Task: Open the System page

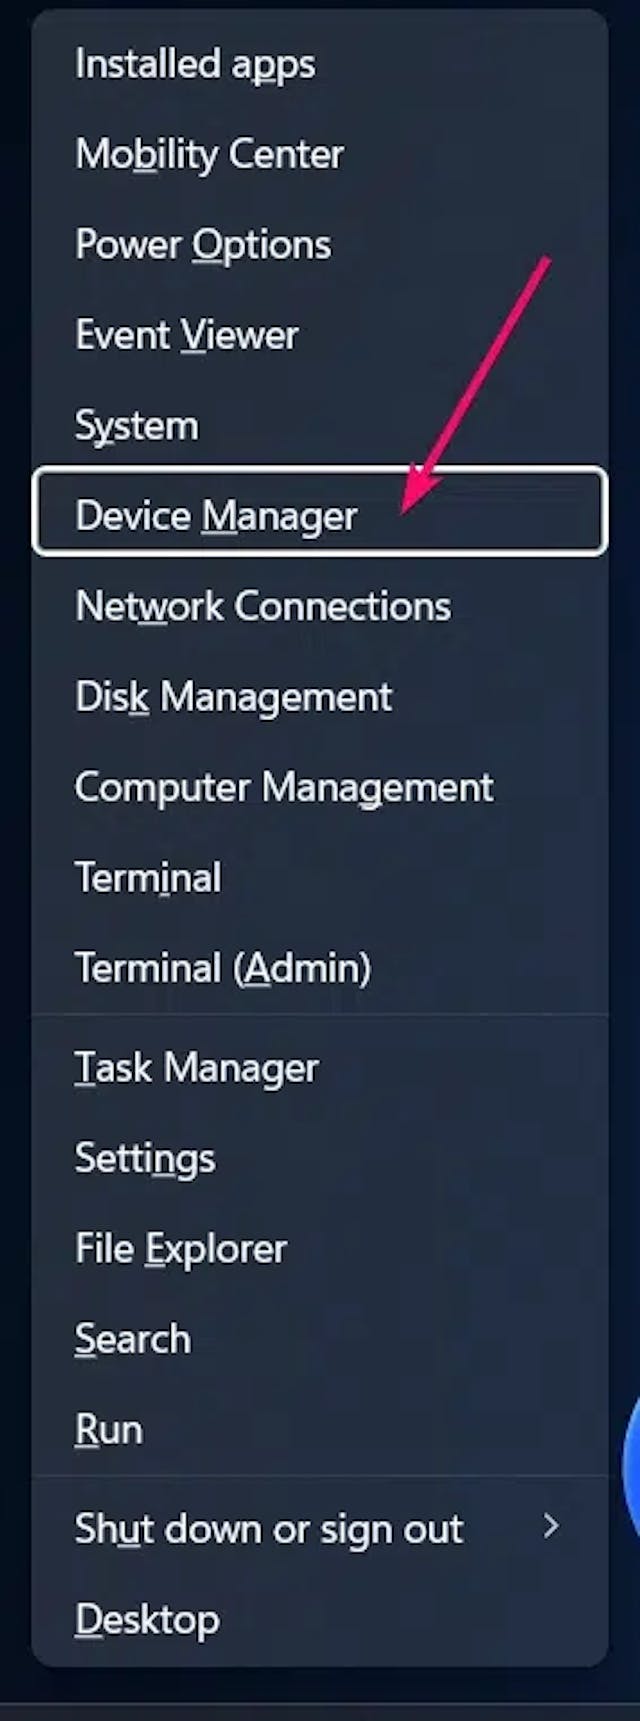Action: pos(136,425)
